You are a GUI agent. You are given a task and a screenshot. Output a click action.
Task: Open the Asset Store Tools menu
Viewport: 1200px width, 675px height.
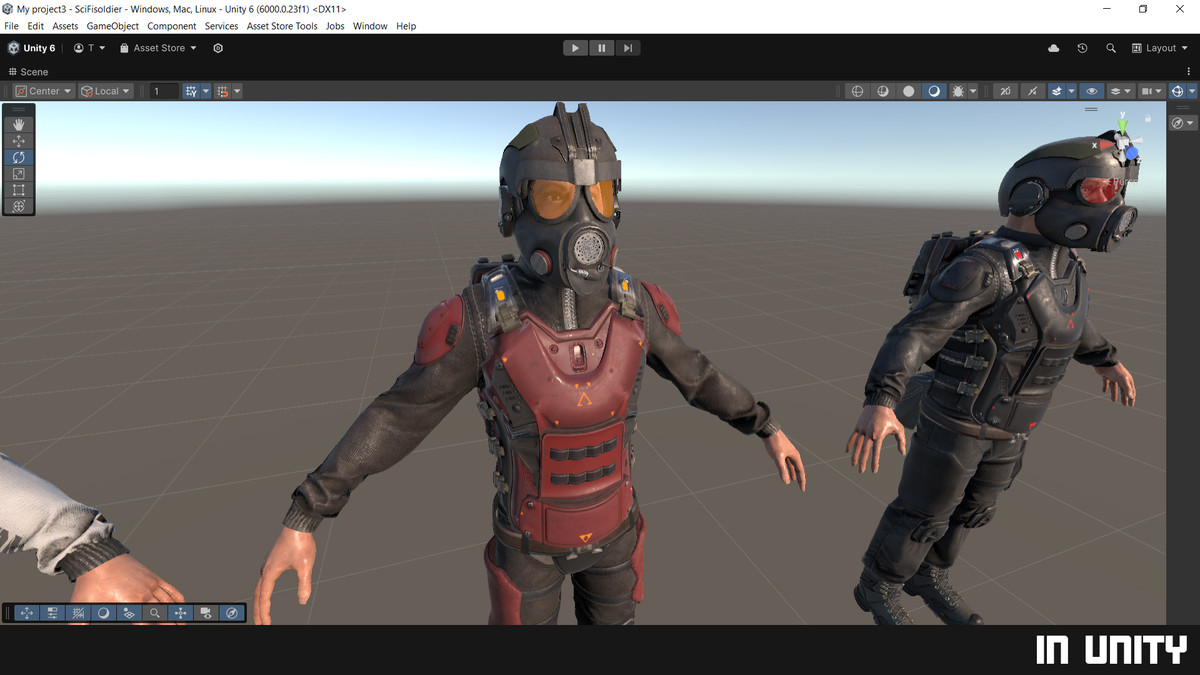click(282, 26)
